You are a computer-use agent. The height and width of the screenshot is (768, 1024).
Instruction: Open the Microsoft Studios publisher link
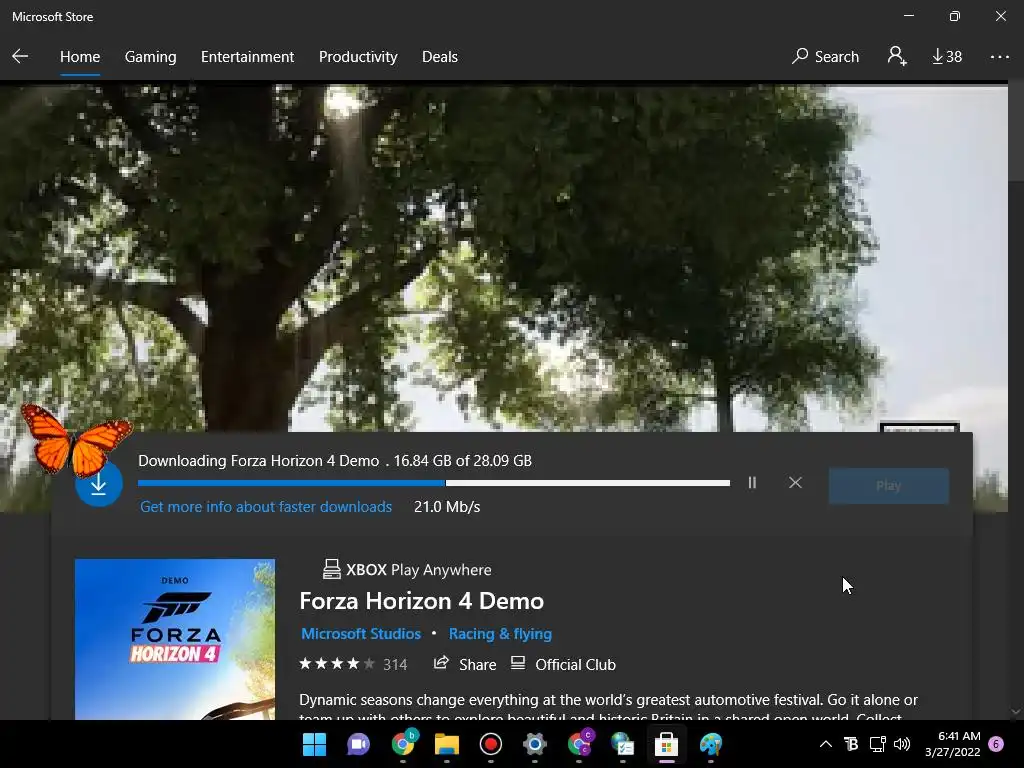(360, 633)
